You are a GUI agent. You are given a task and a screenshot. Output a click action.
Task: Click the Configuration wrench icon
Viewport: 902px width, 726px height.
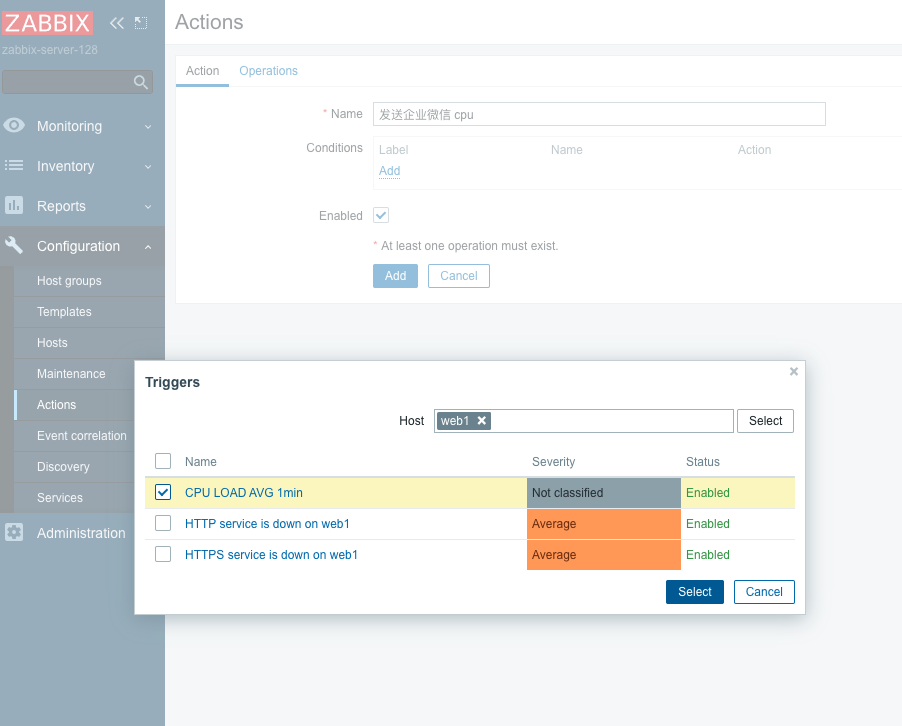point(14,246)
